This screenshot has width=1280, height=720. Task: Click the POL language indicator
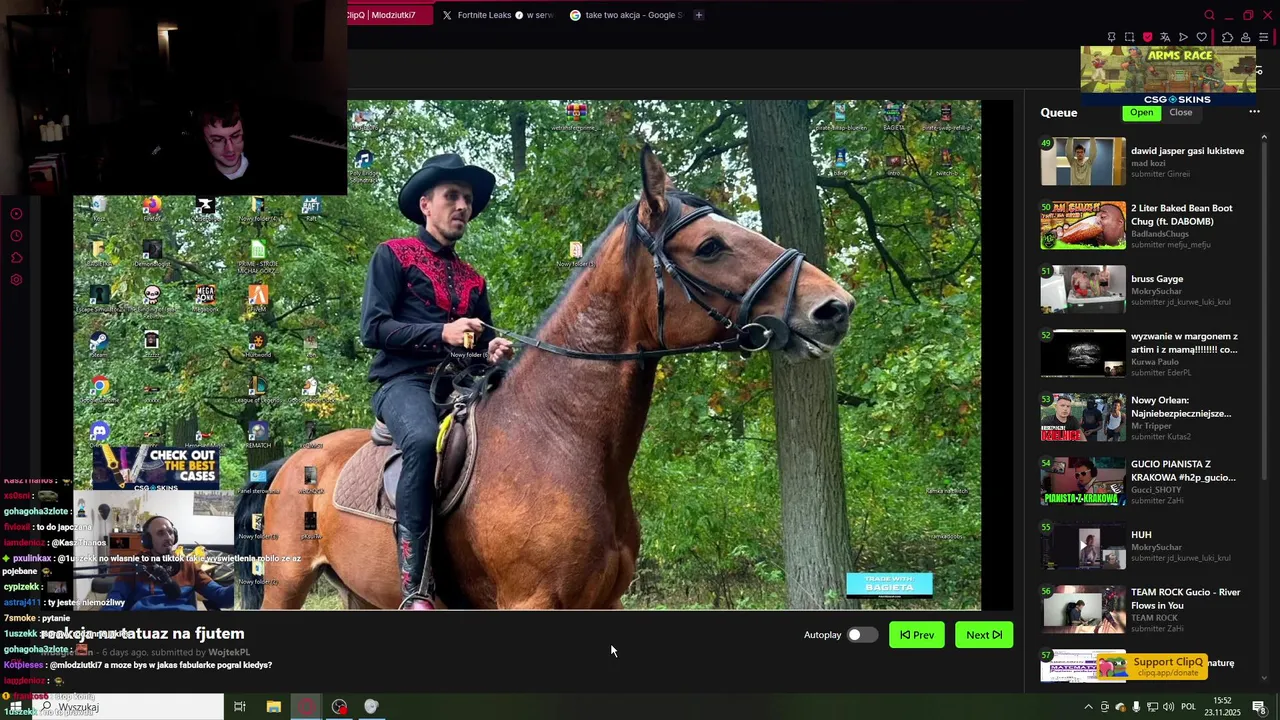pyautogui.click(x=1189, y=707)
